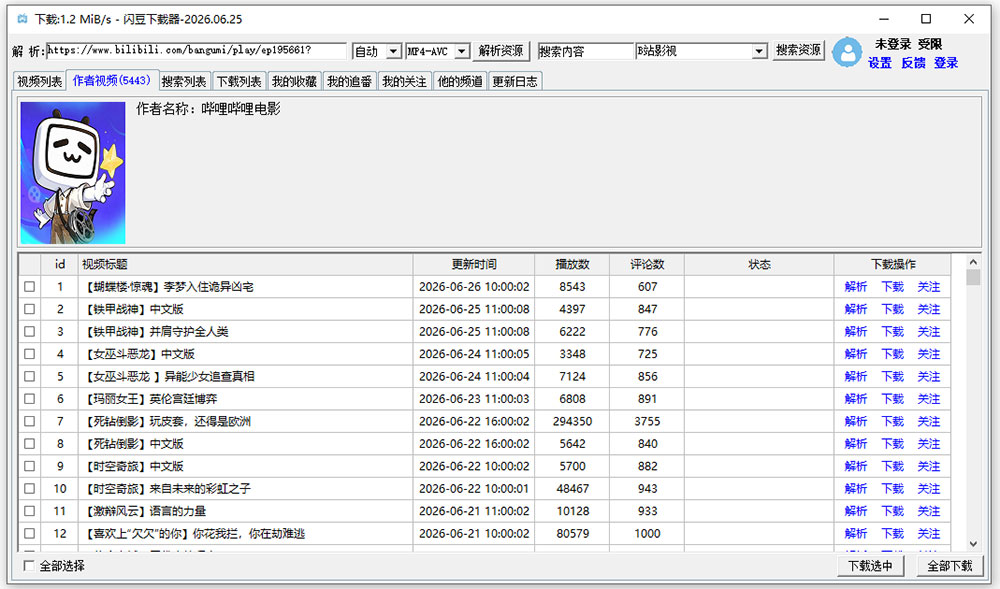Image resolution: width=1000 pixels, height=589 pixels.
Task: Sort by the 评论数 column header
Action: pos(647,265)
